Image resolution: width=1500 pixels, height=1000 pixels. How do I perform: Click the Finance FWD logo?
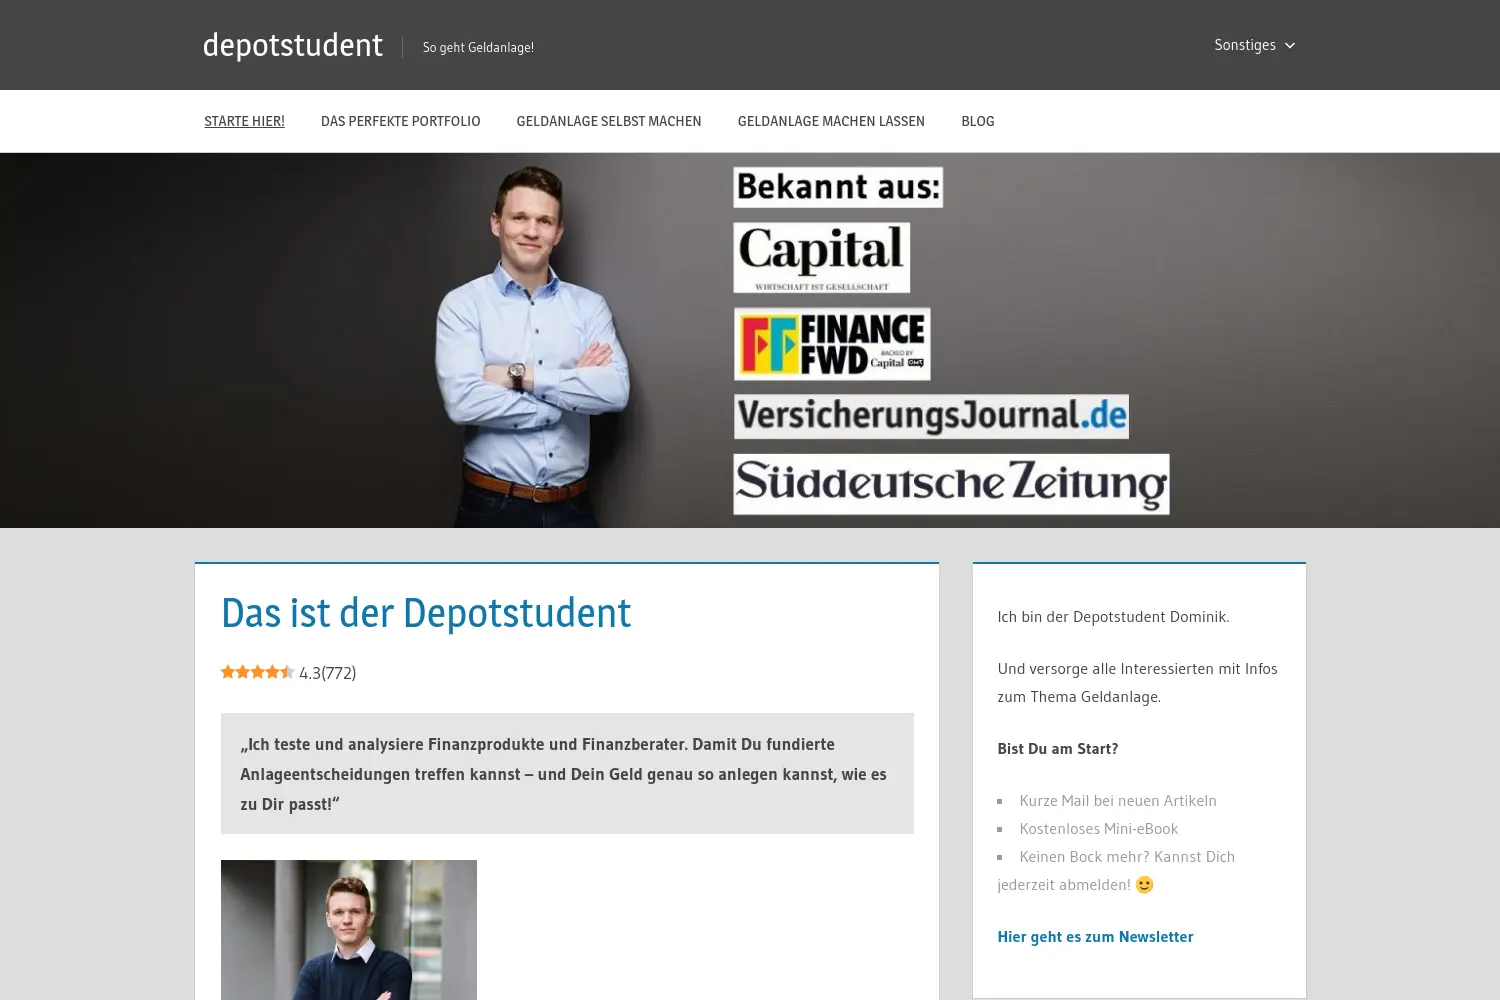tap(832, 344)
